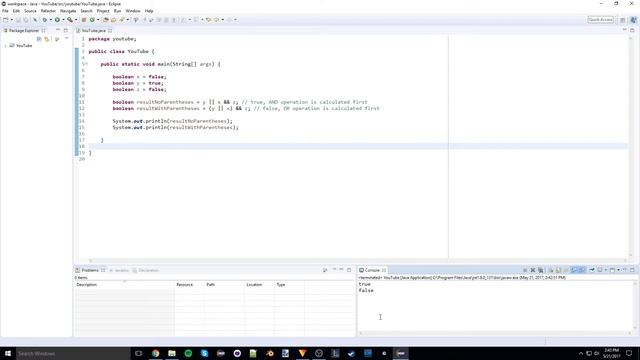640x360 pixels.
Task: Open File Explorer from the taskbar
Action: click(x=172, y=353)
